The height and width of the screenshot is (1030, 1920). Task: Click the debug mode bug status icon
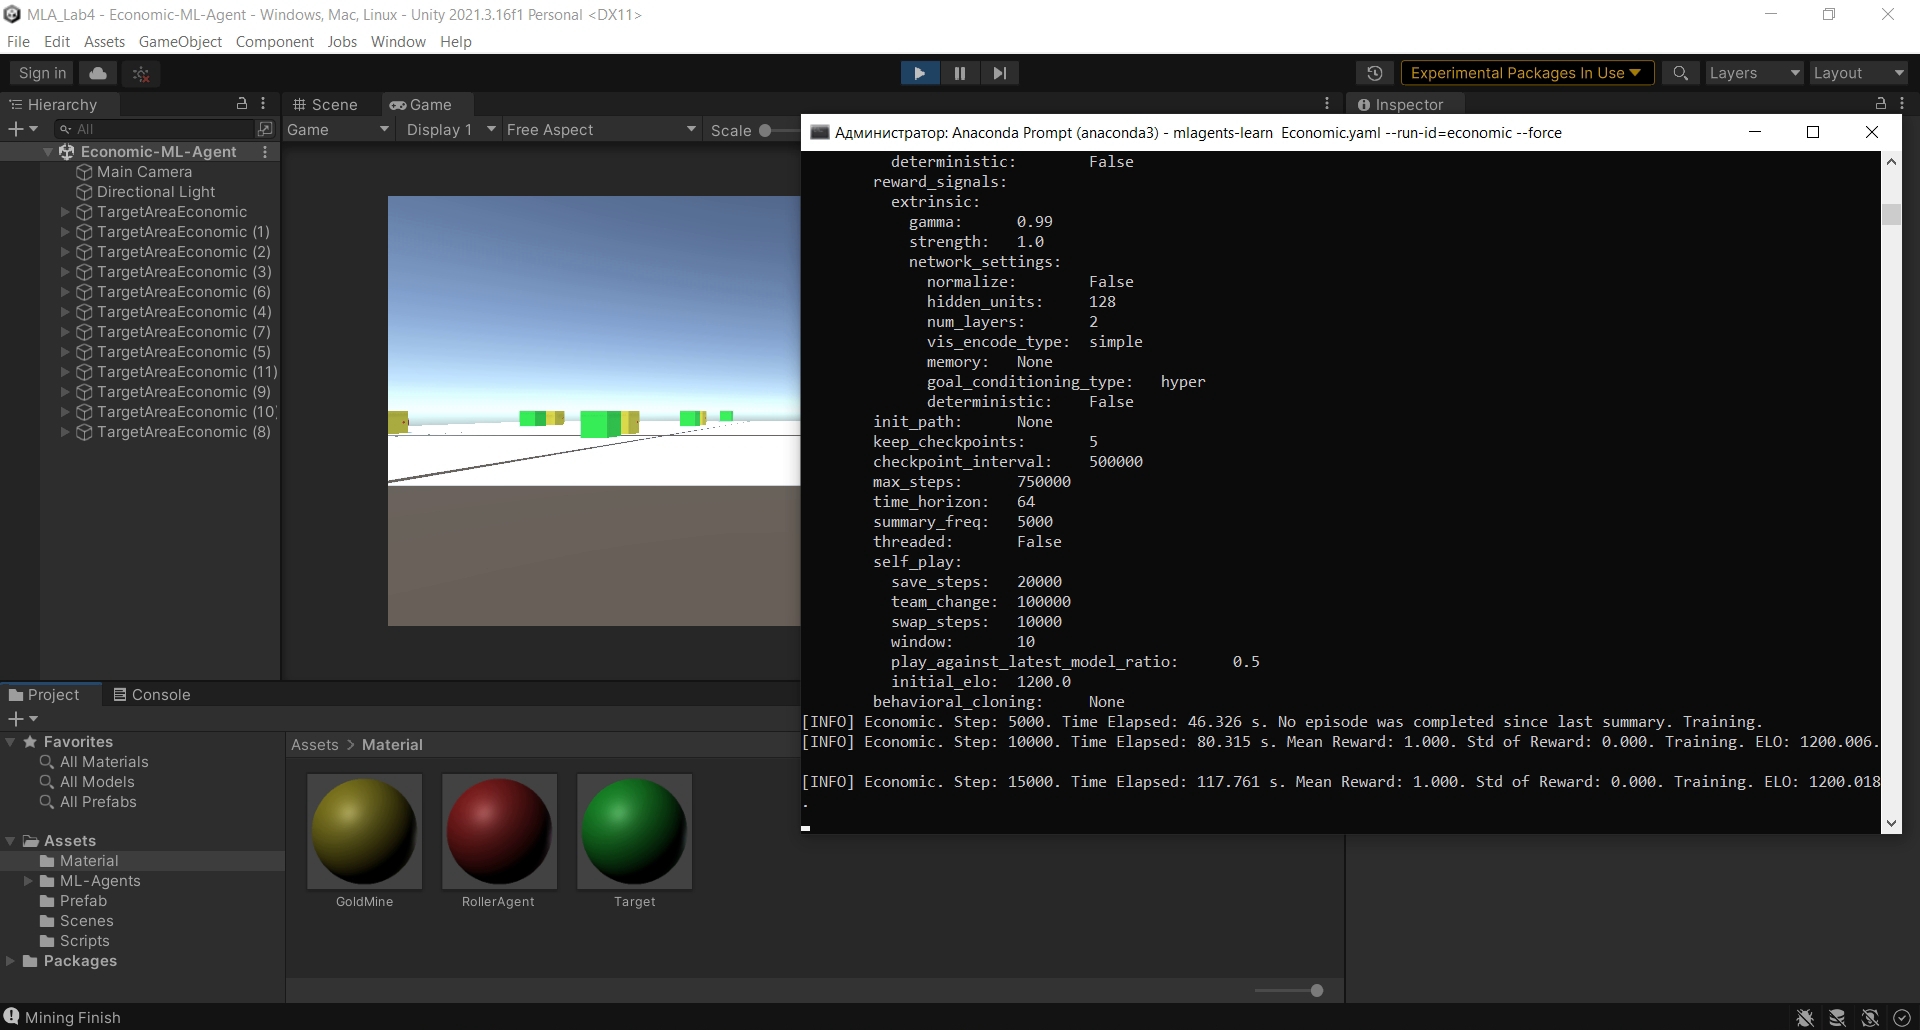(x=1805, y=1018)
